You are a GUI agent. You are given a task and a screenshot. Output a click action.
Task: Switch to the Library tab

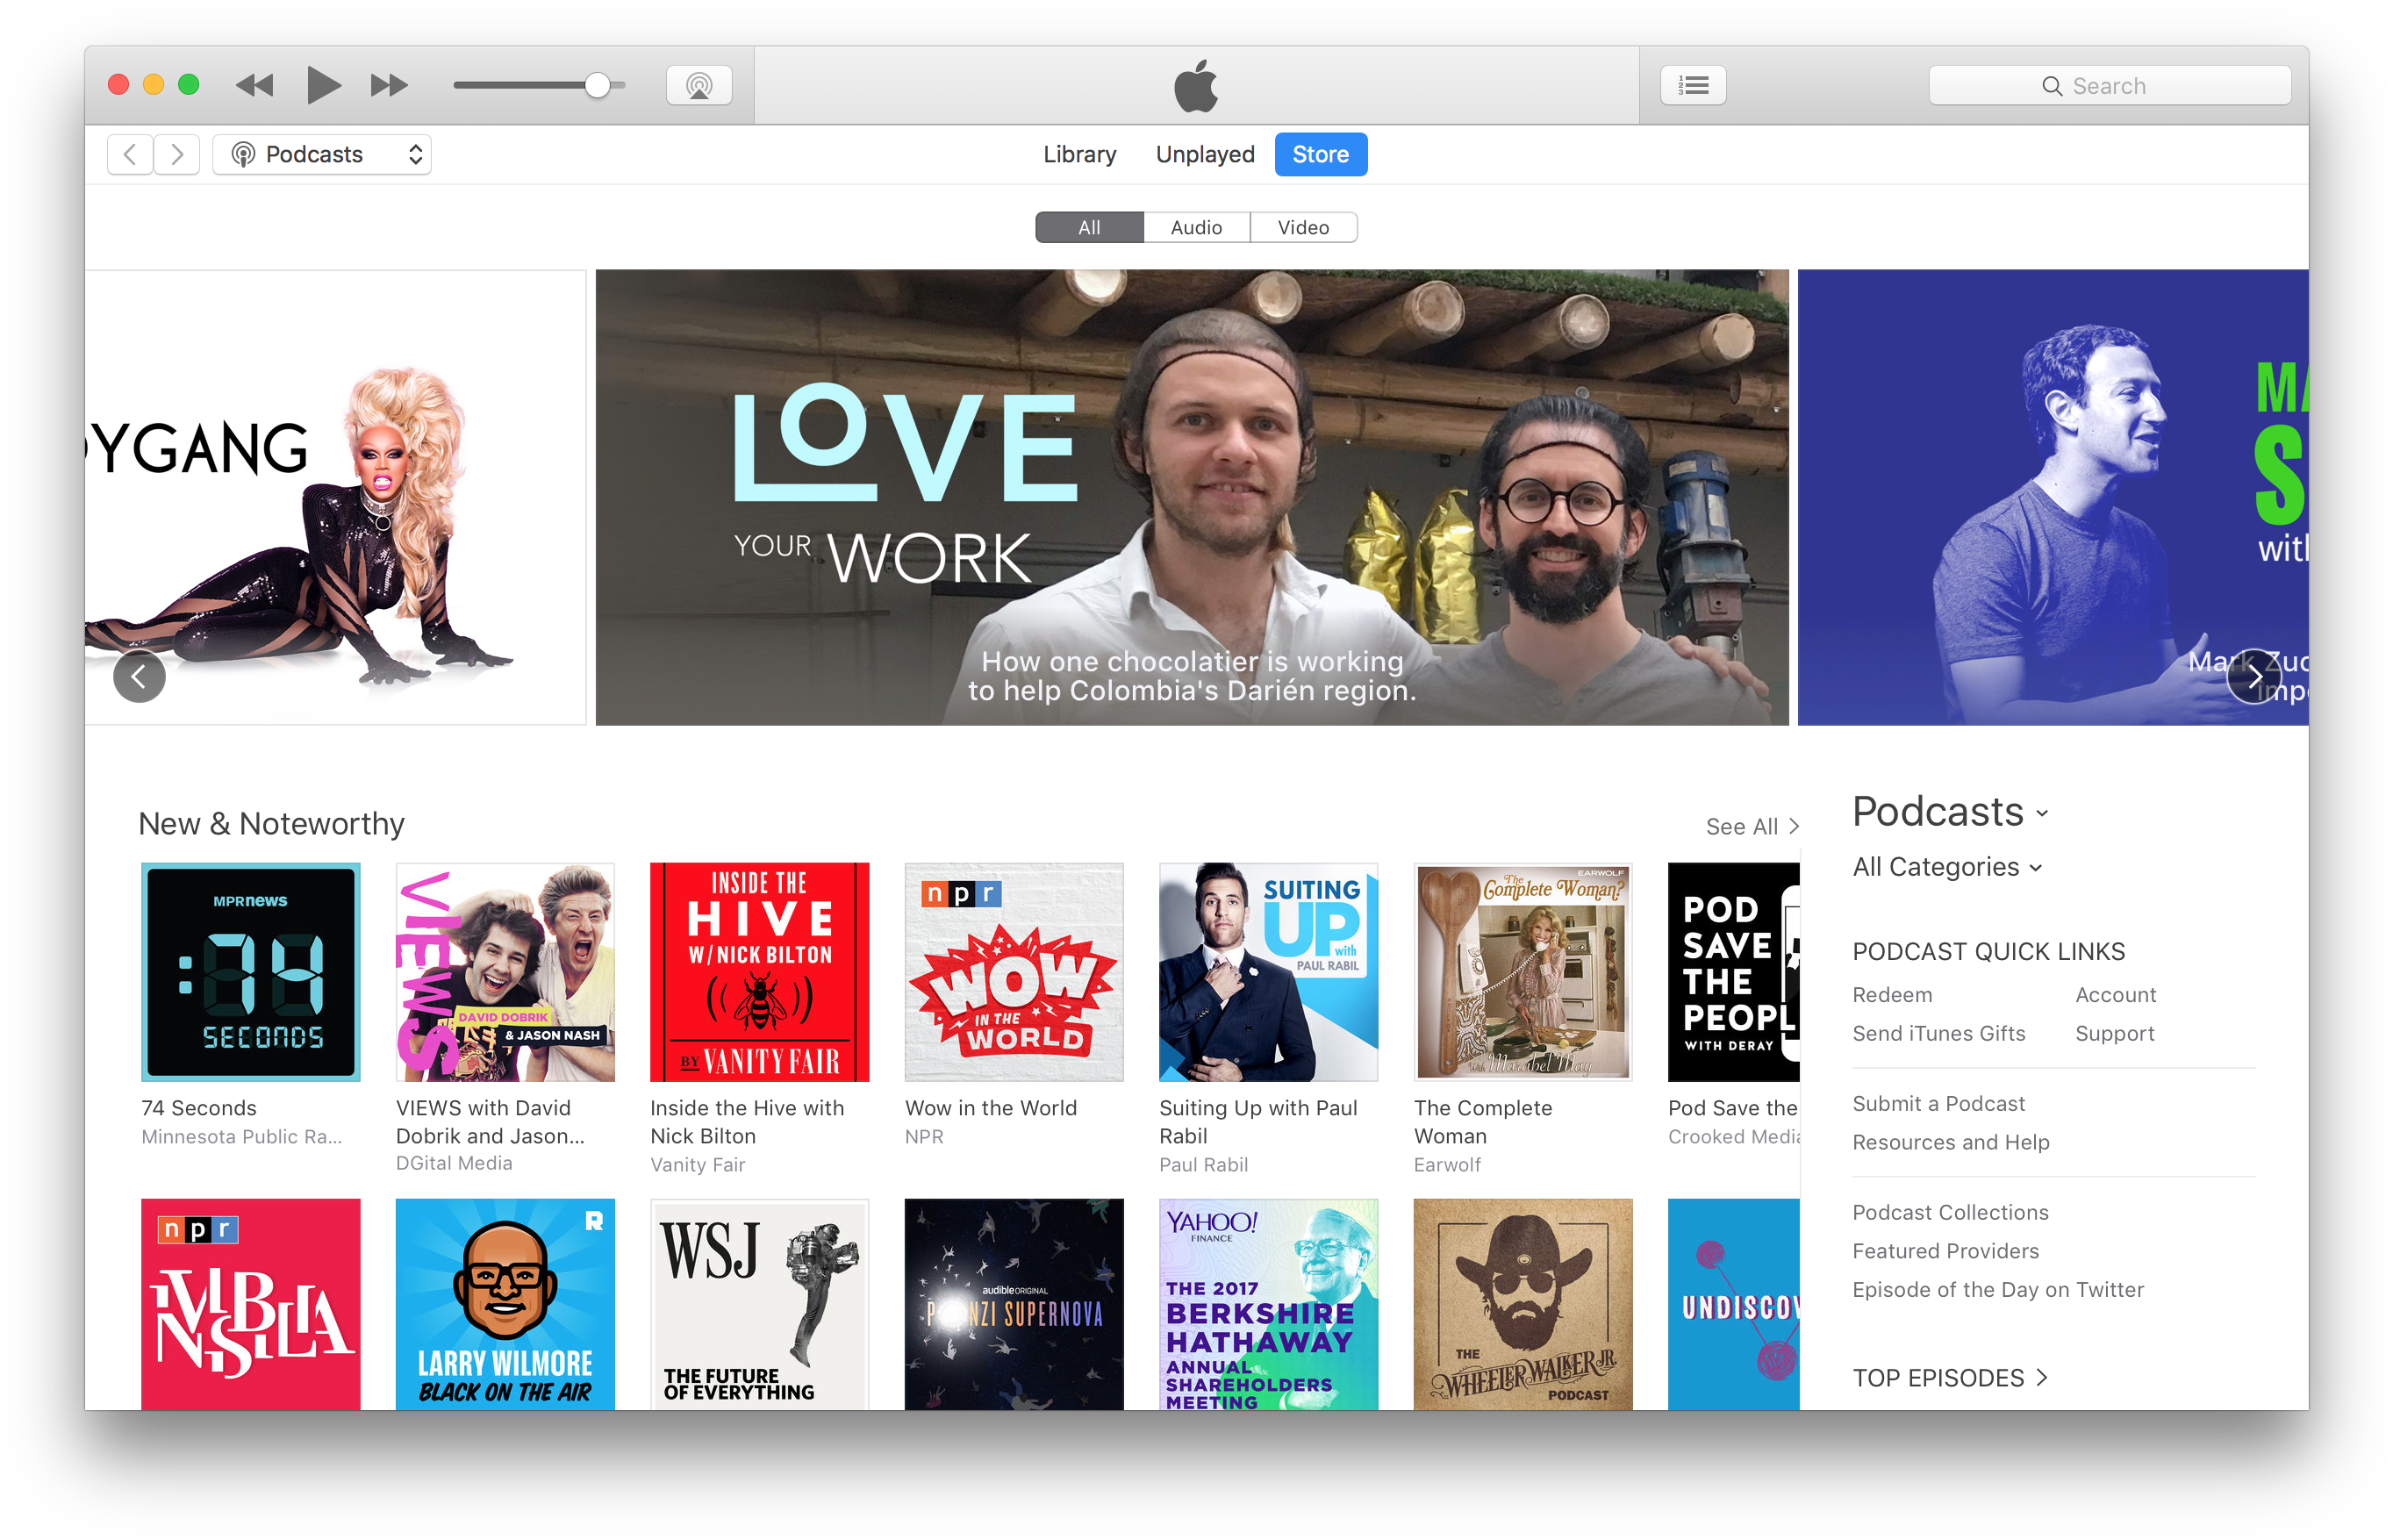1079,154
